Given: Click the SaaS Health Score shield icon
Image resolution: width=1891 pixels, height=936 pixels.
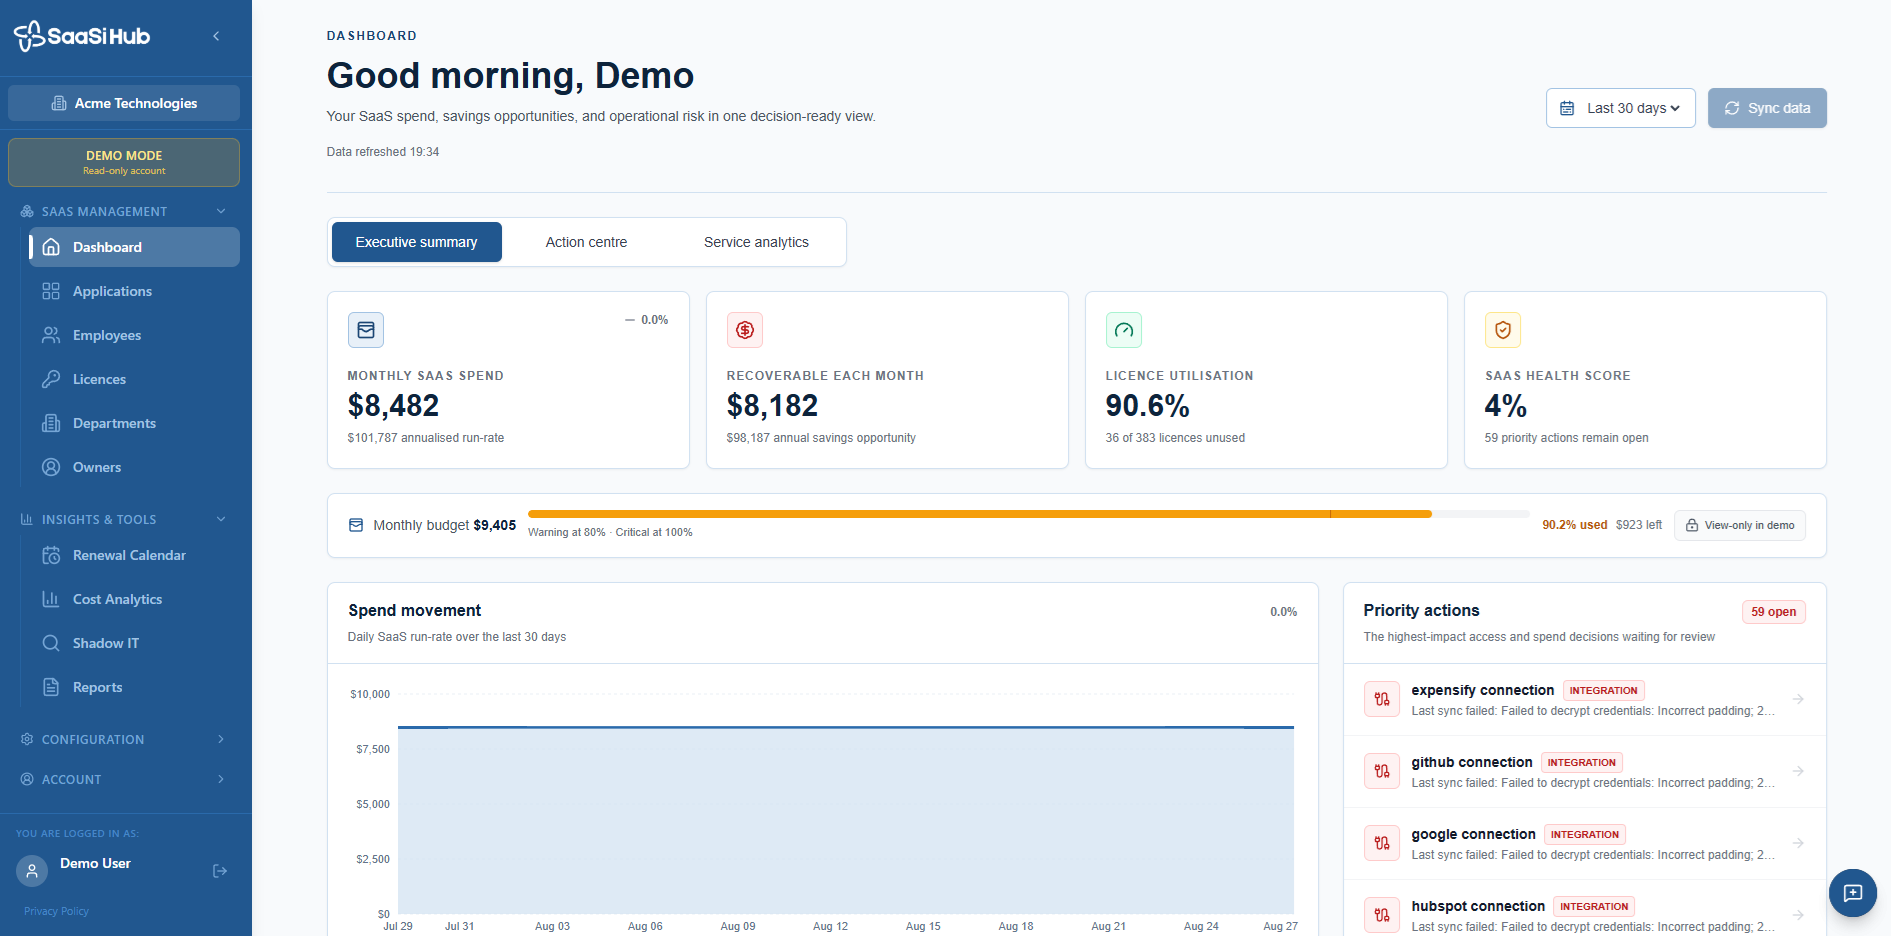Looking at the screenshot, I should point(1503,330).
